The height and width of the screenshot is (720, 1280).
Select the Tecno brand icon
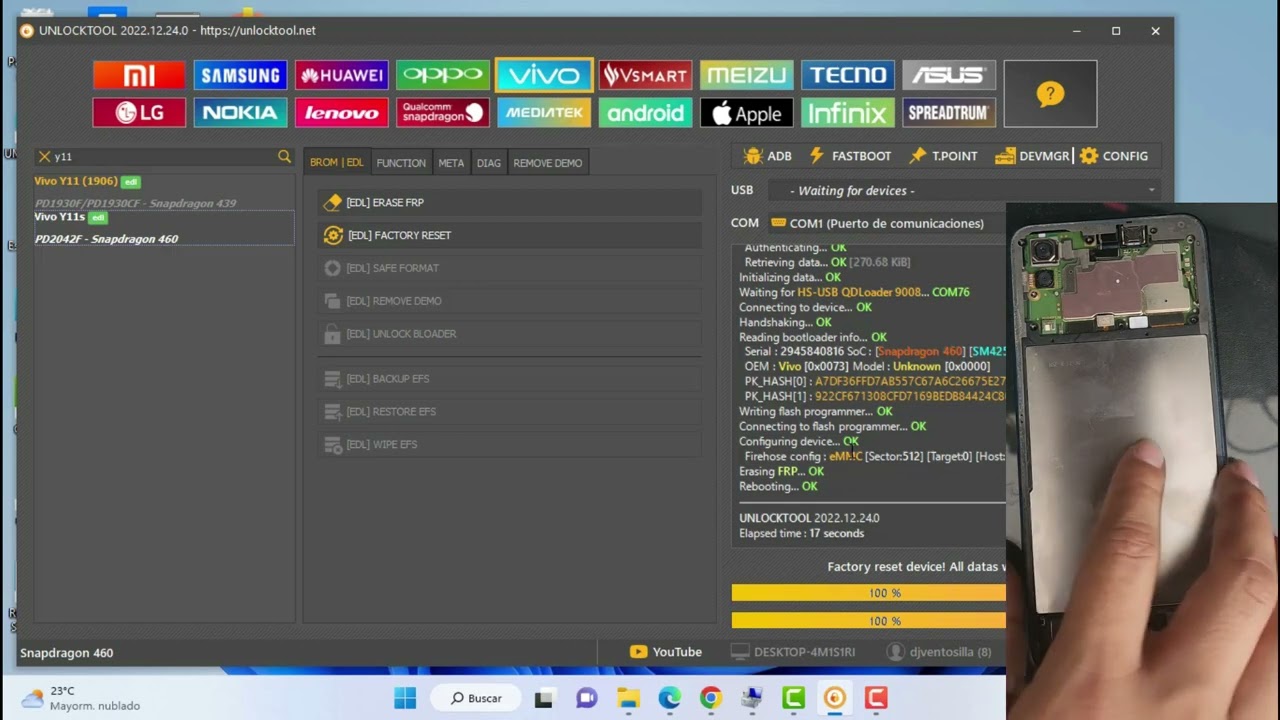click(847, 75)
